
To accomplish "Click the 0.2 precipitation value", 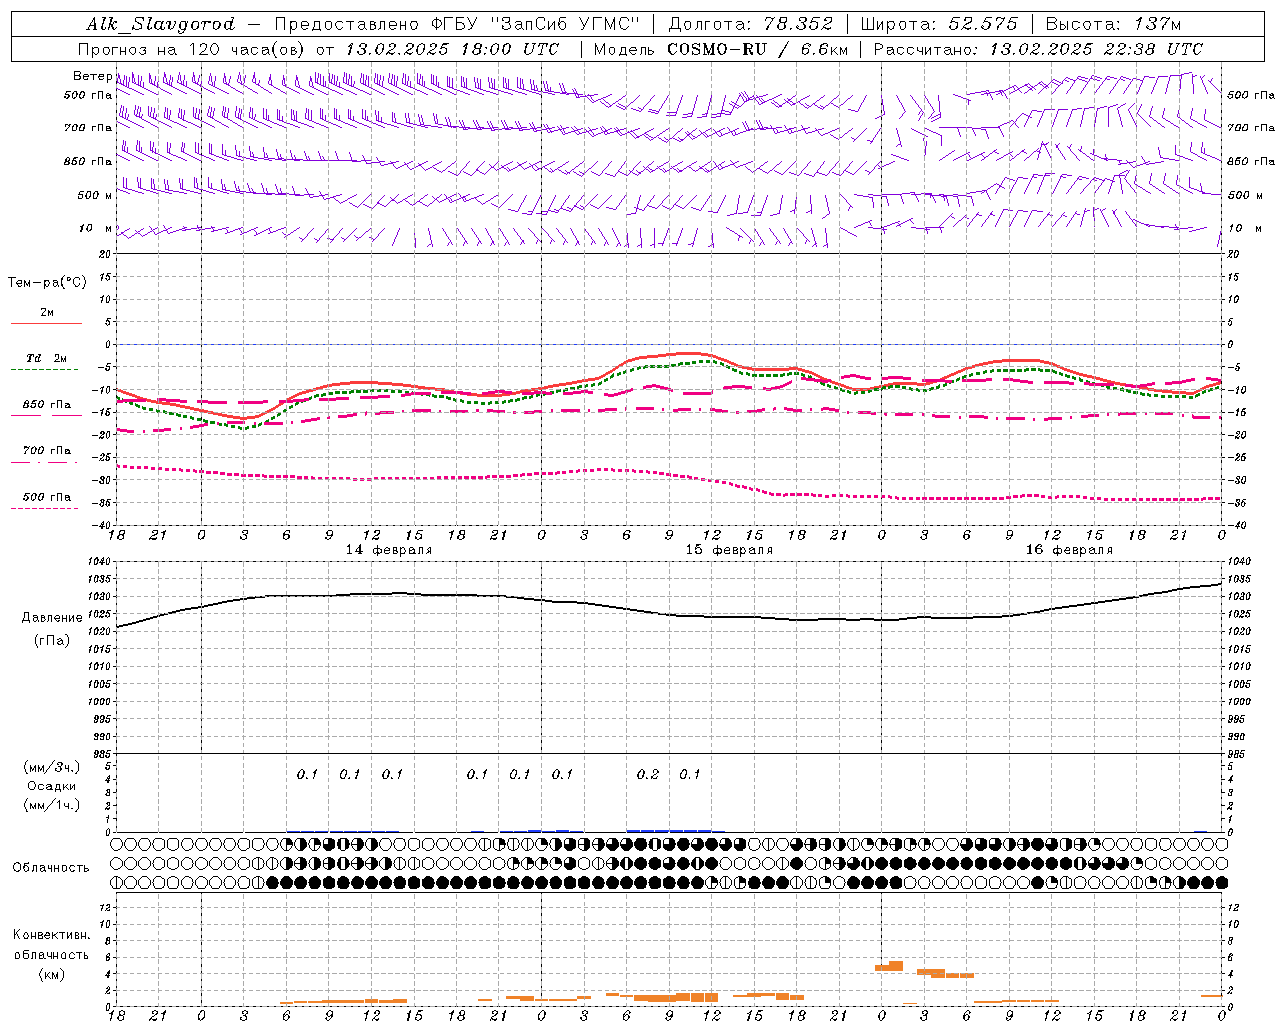I will 648,774.
